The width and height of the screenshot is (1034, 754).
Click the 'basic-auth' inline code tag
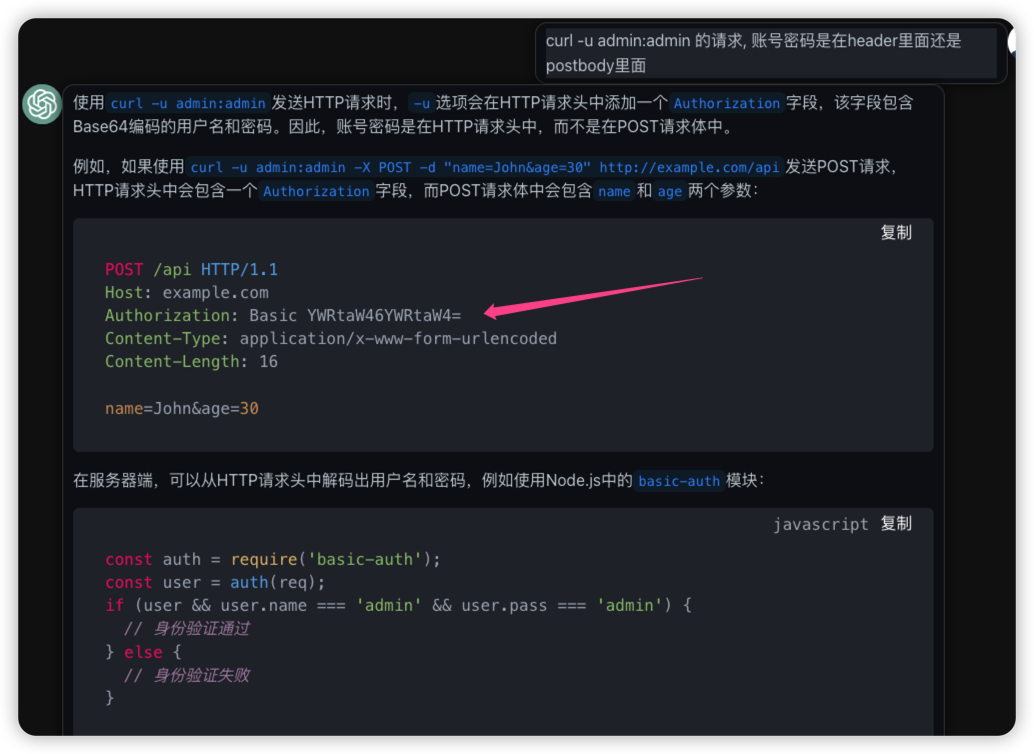679,481
